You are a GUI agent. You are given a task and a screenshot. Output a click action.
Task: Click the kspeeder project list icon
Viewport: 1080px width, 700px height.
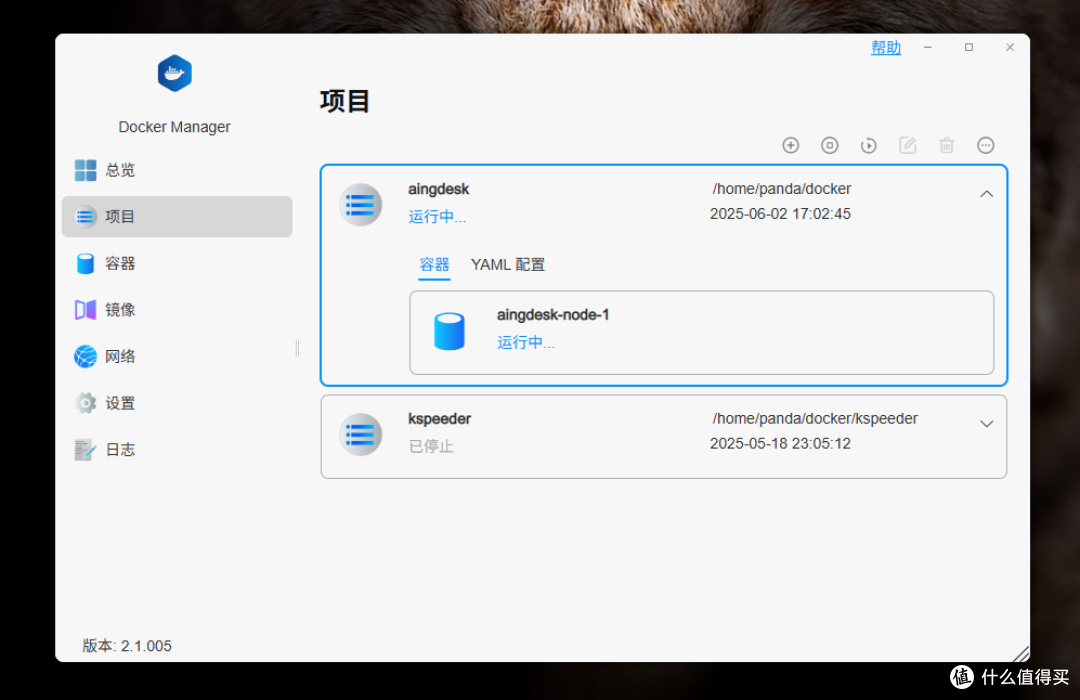tap(360, 434)
